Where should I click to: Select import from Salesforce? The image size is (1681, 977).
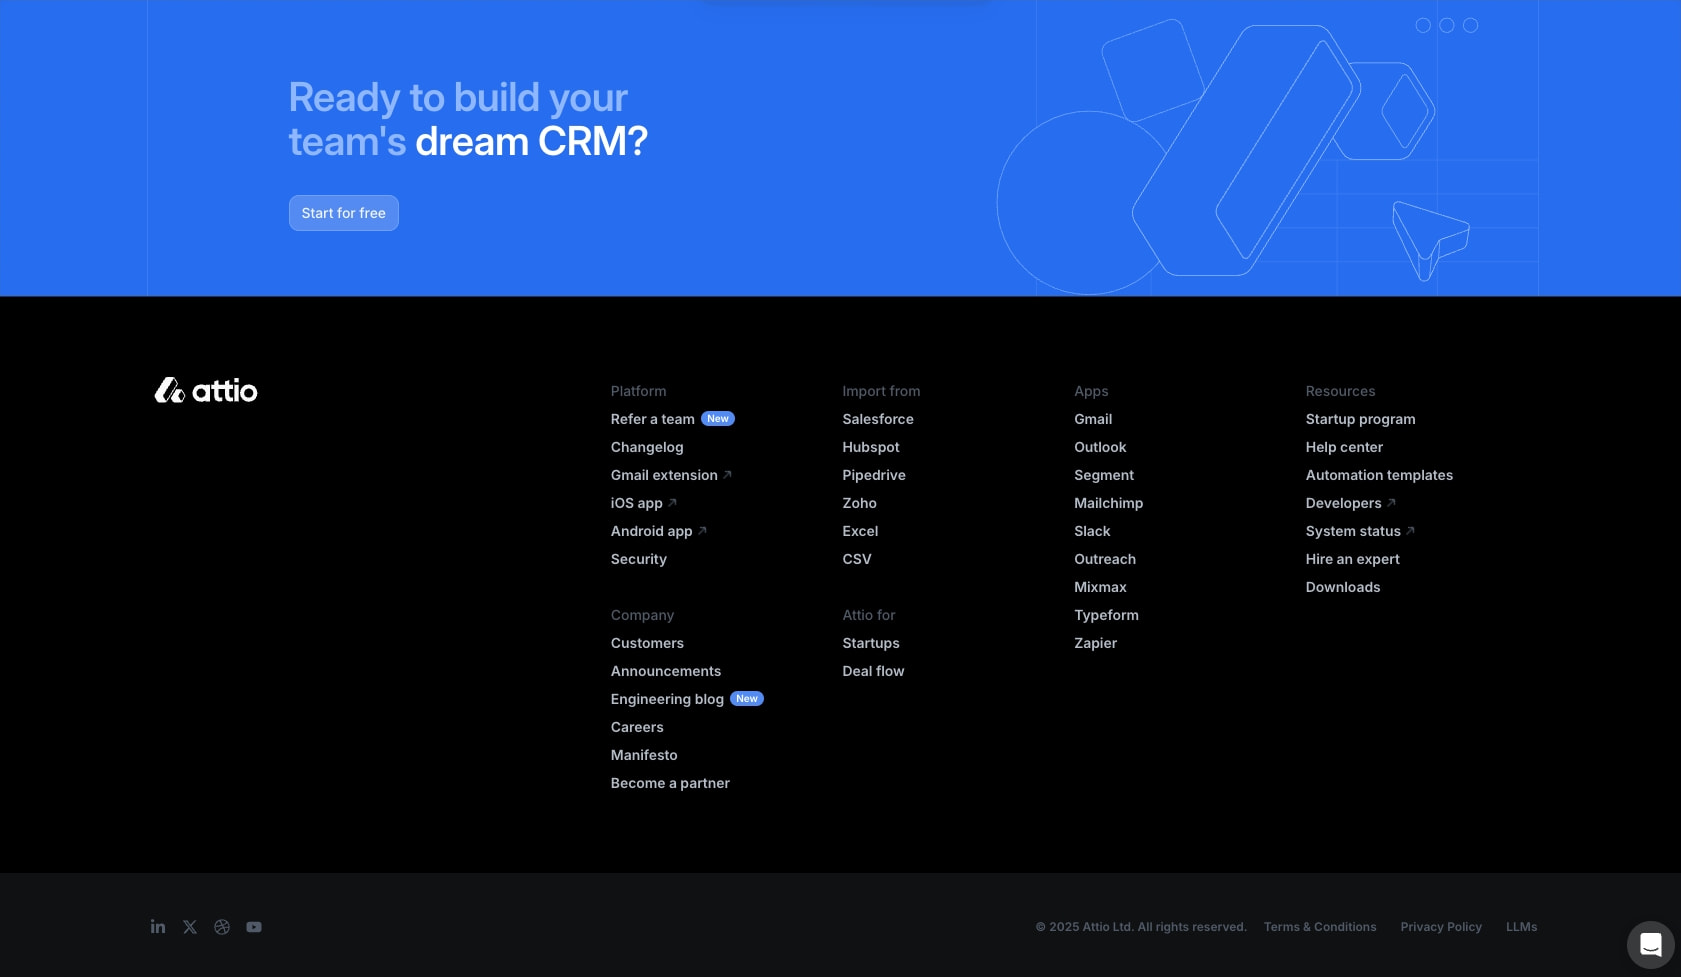tap(878, 419)
